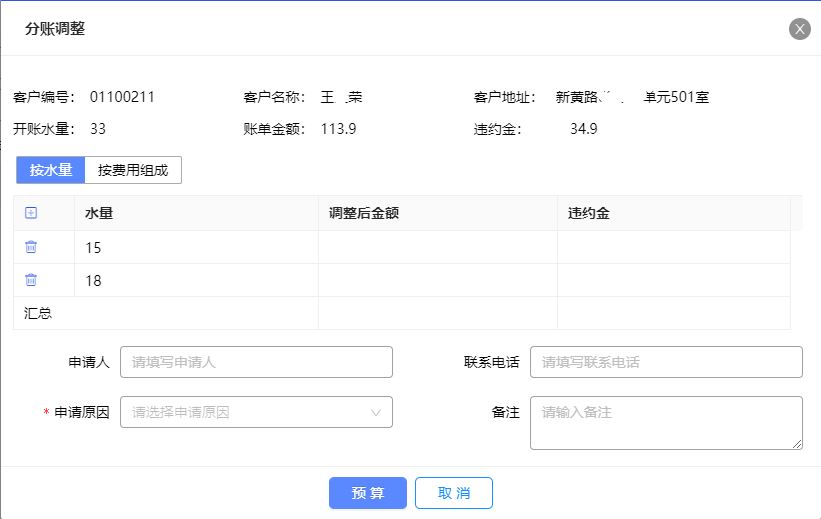Screen dimensions: 821x519
Task: Click the customer address ending 单元501室
Action: pos(632,97)
